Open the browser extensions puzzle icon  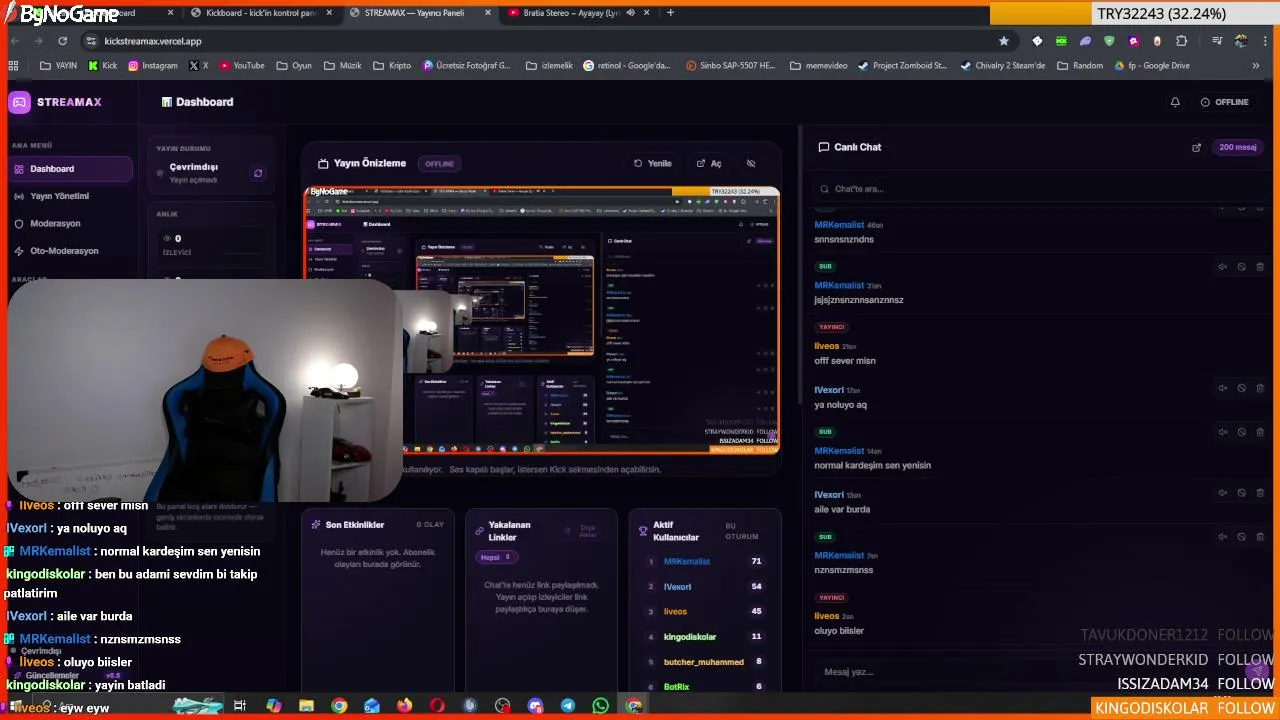coord(1181,41)
